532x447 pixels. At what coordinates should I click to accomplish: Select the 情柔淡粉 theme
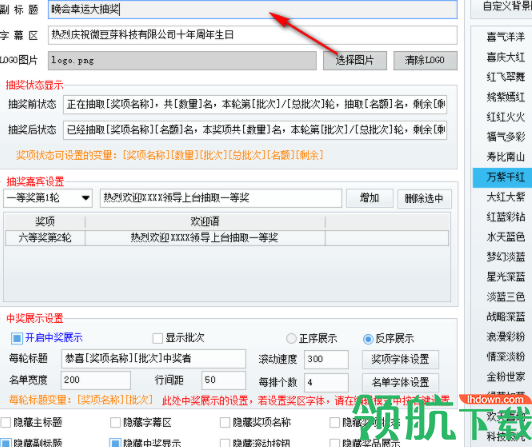tap(506, 356)
